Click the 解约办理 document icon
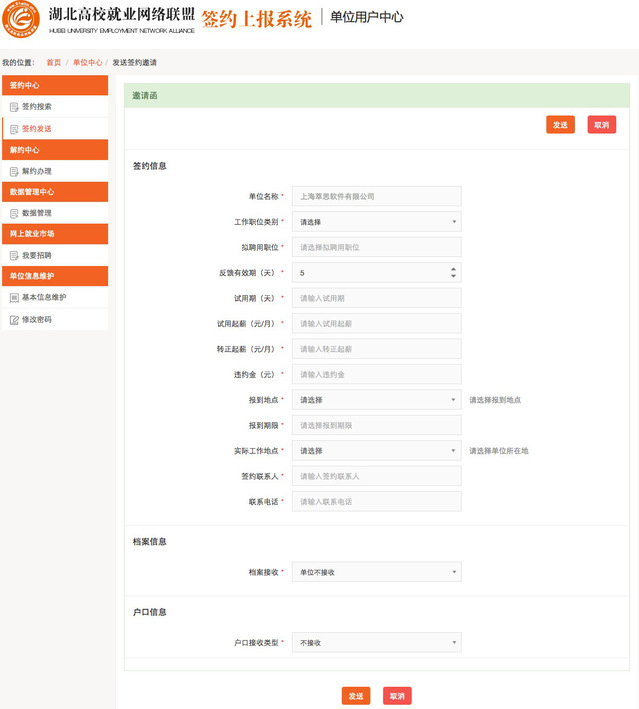 click(x=14, y=171)
